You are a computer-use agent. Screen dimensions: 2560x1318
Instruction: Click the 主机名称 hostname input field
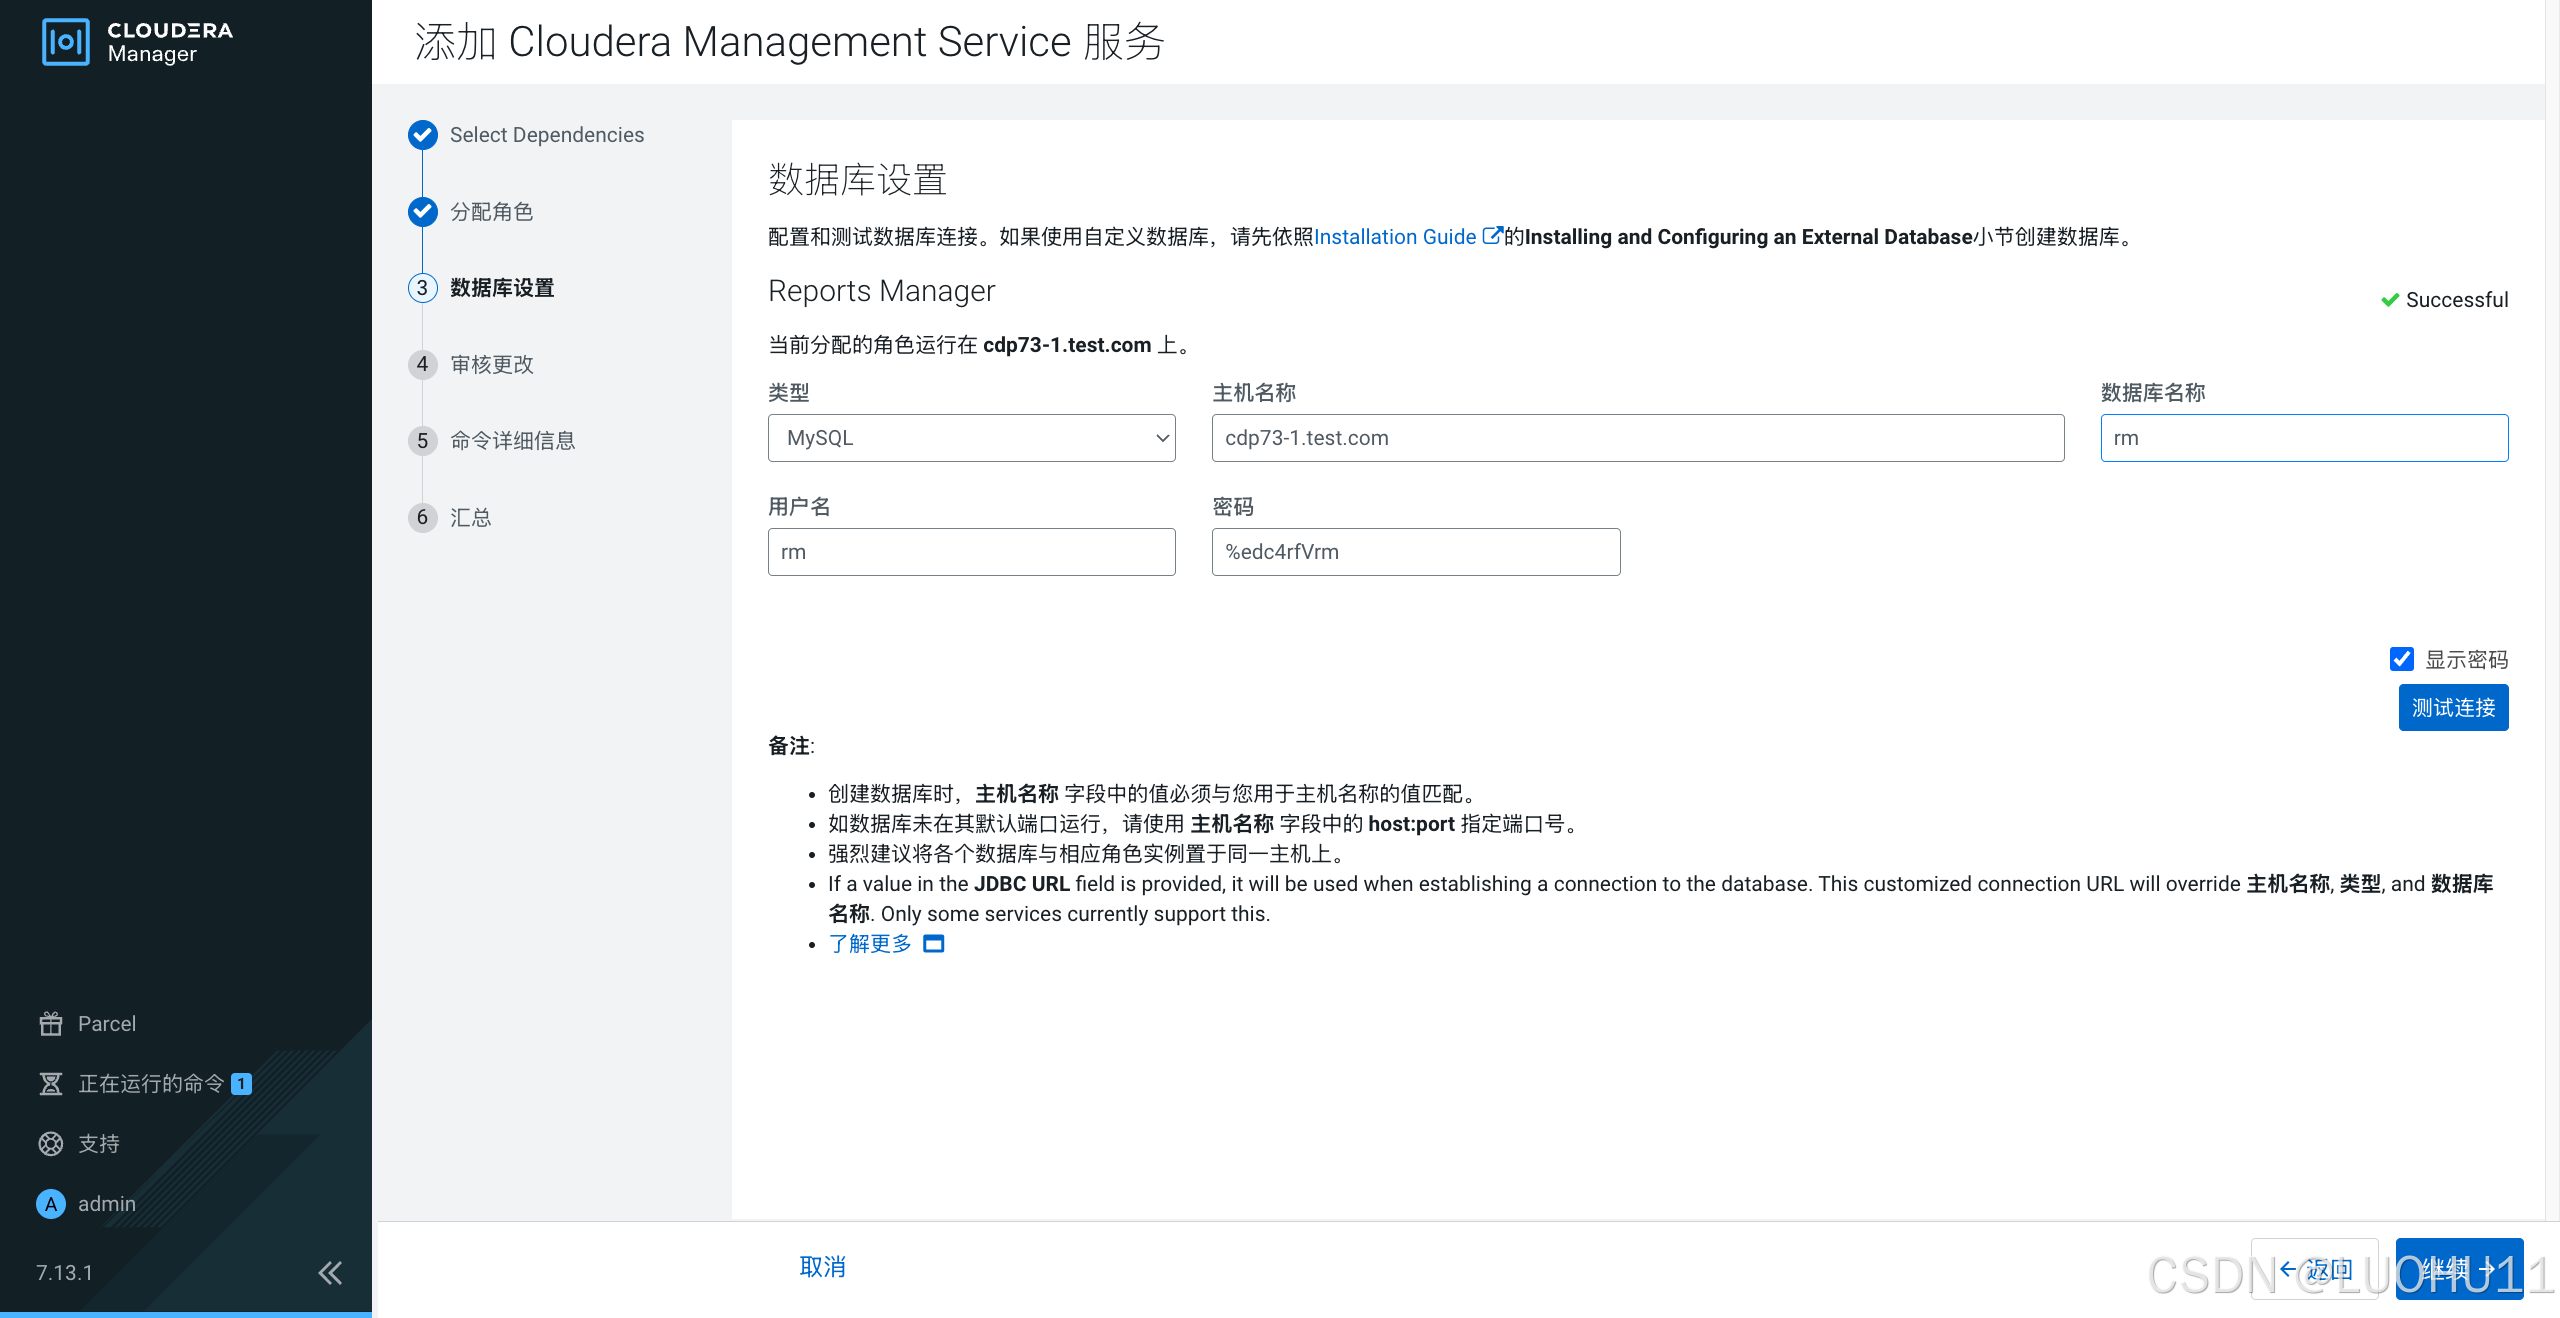pos(1637,438)
